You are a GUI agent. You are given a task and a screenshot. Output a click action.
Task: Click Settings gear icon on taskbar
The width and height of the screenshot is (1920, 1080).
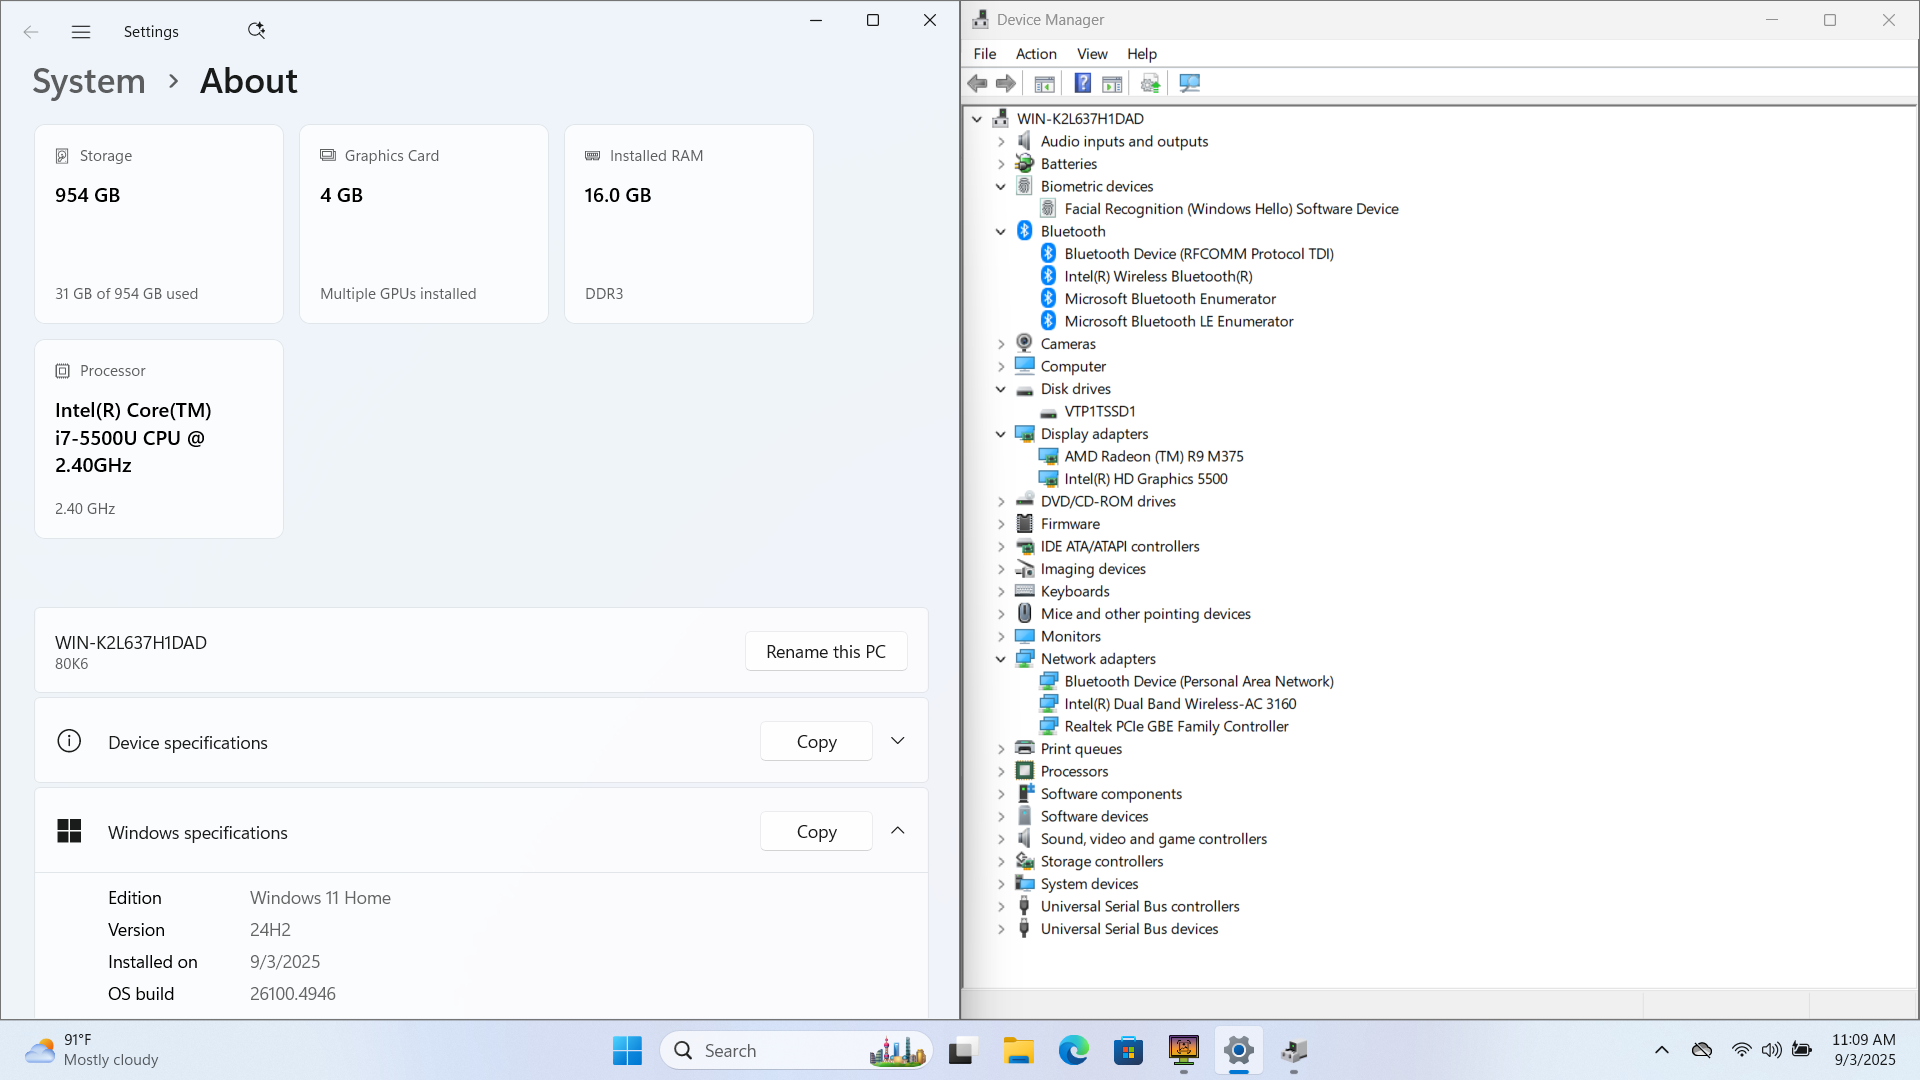(1238, 1051)
